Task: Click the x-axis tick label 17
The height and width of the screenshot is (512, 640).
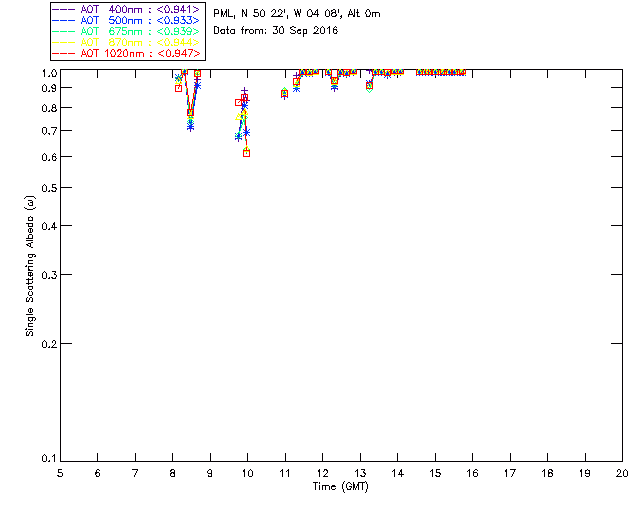Action: pos(510,473)
